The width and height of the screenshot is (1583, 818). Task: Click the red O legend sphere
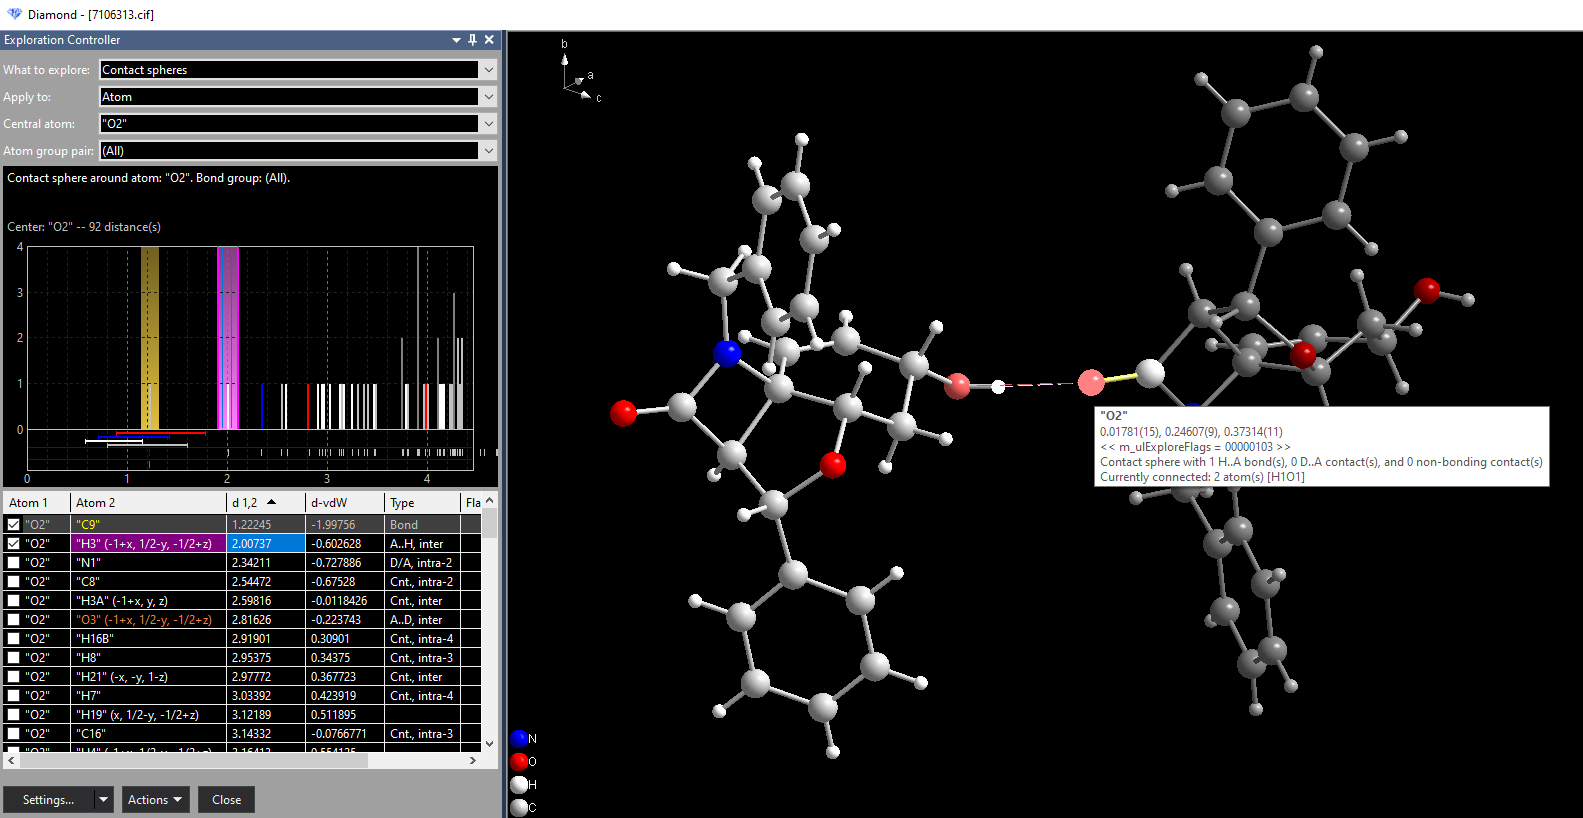519,762
